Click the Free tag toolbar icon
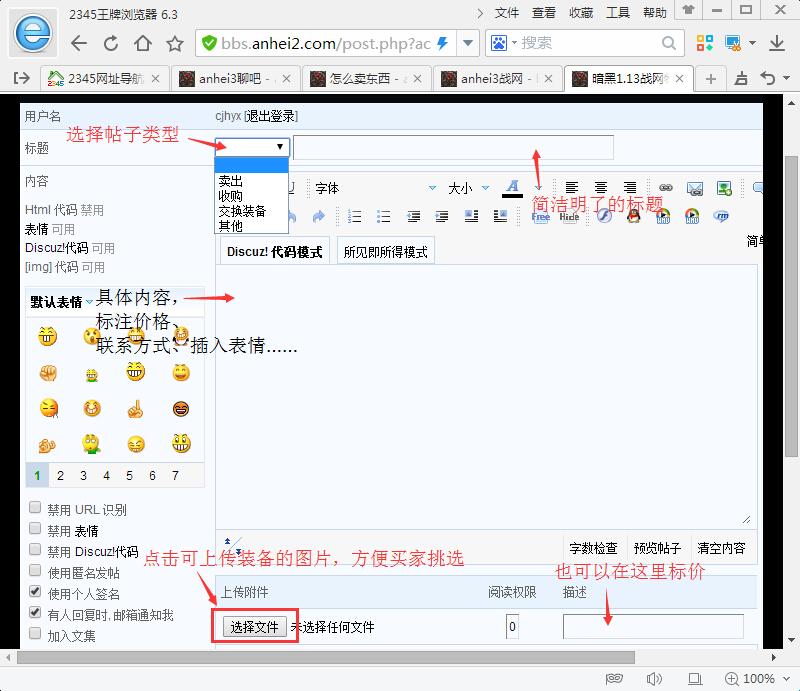This screenshot has height=691, width=800. click(540, 216)
